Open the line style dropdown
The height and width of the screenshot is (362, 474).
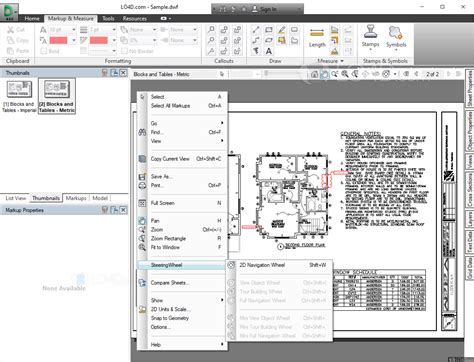tap(114, 51)
